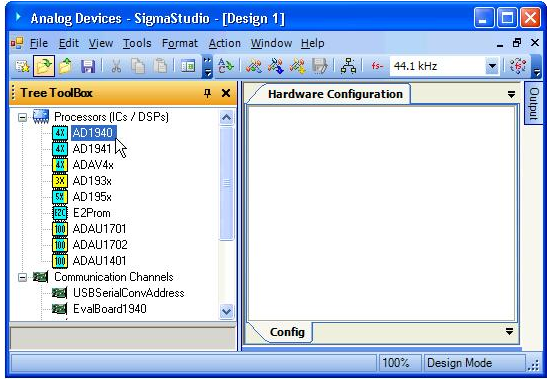Collapse the Communication Channels node
The image size is (550, 379).
coord(22,278)
